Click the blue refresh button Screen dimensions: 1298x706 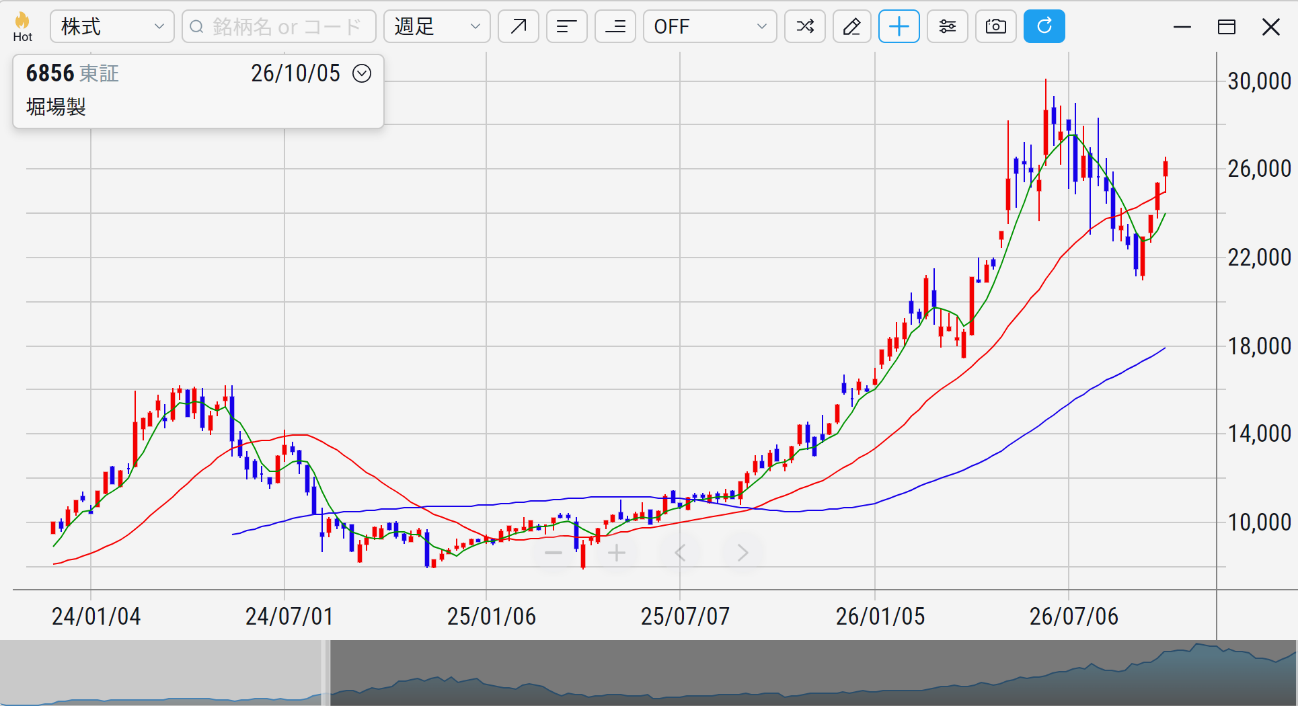click(x=1044, y=27)
